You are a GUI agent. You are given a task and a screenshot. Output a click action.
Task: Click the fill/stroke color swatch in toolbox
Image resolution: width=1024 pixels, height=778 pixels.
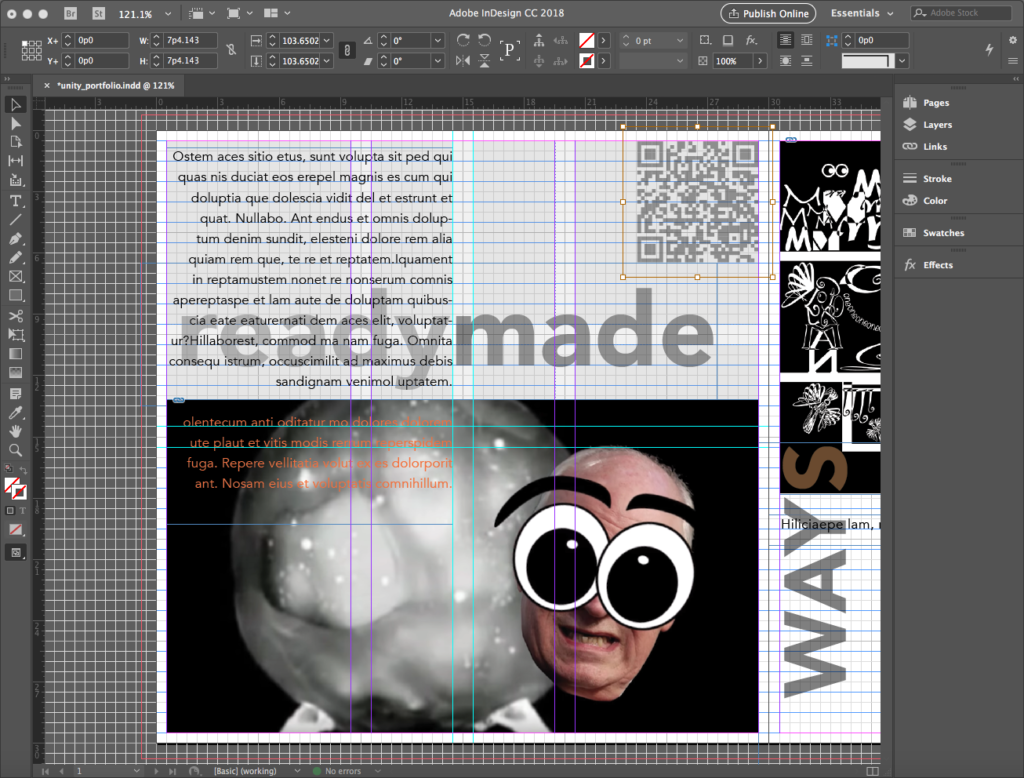14,487
